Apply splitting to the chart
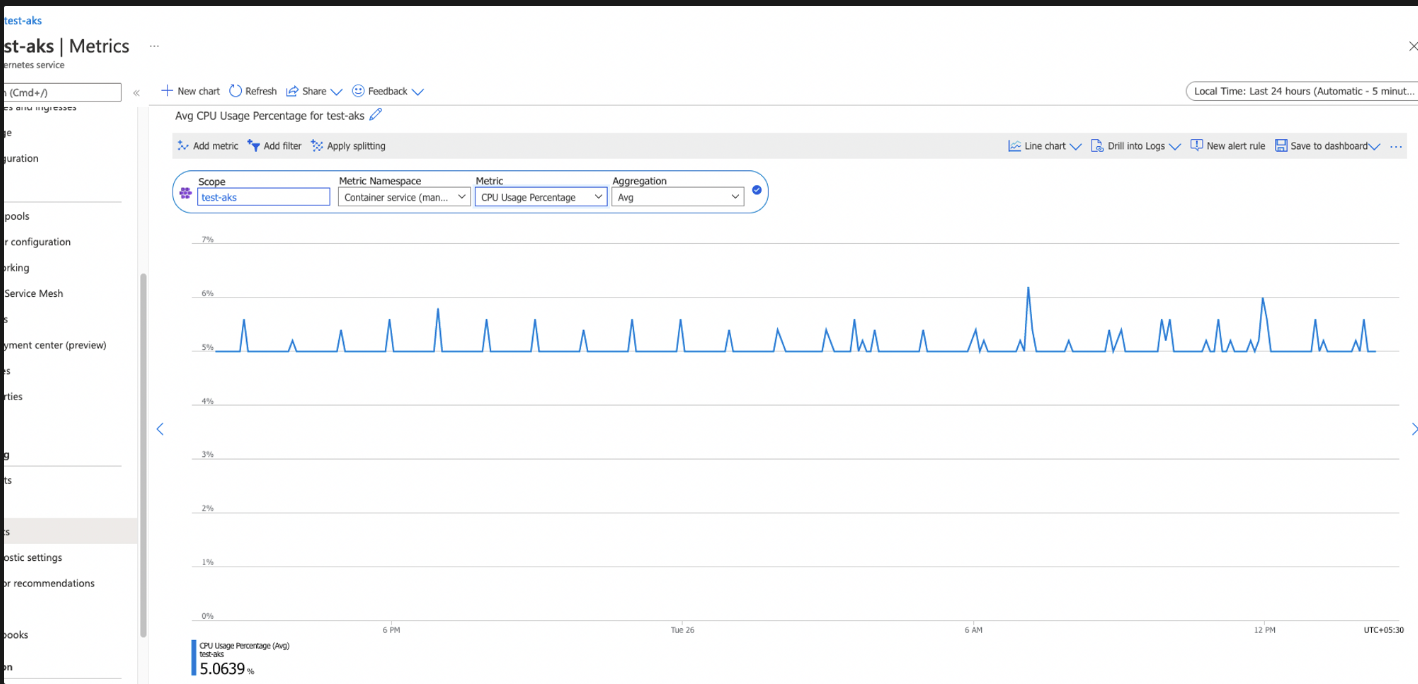The height and width of the screenshot is (684, 1418). [x=348, y=146]
